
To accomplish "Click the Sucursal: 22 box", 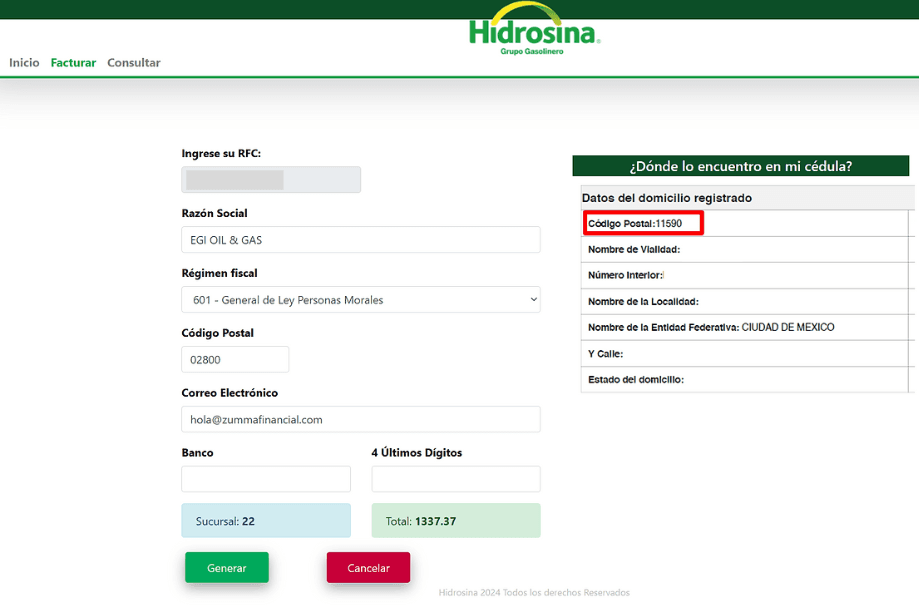I will (266, 520).
